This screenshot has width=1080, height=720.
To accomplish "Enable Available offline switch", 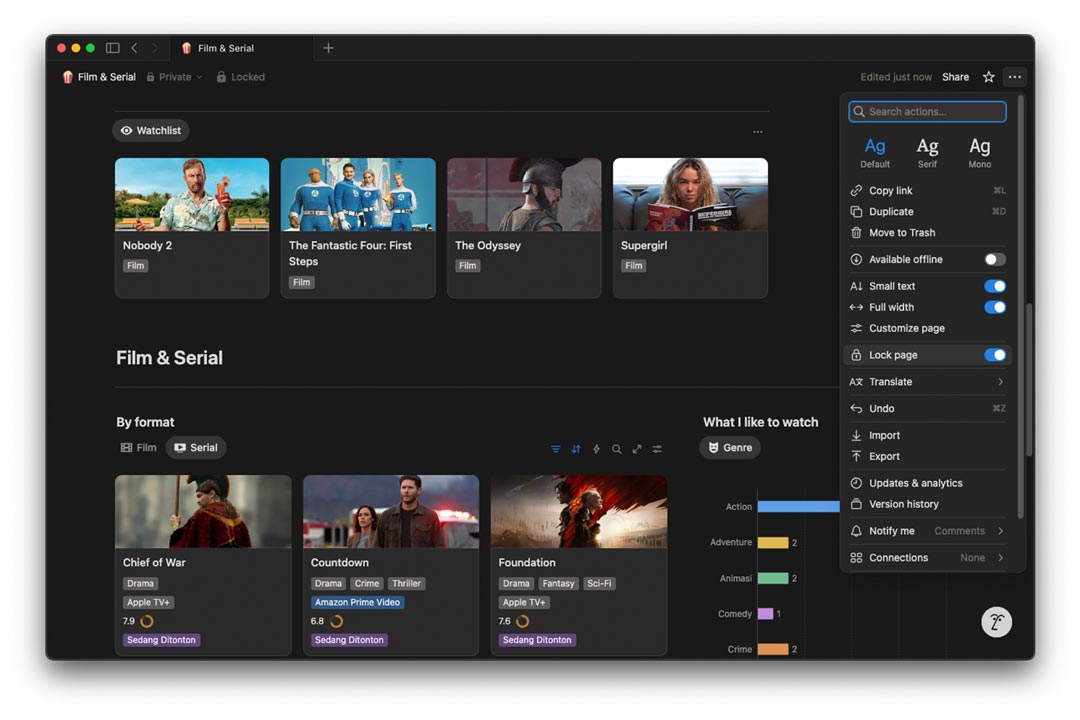I will (995, 259).
